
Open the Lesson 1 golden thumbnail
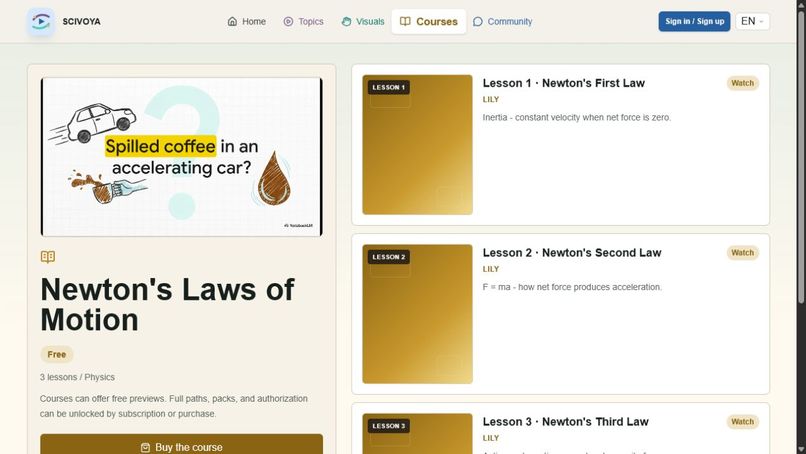click(417, 144)
